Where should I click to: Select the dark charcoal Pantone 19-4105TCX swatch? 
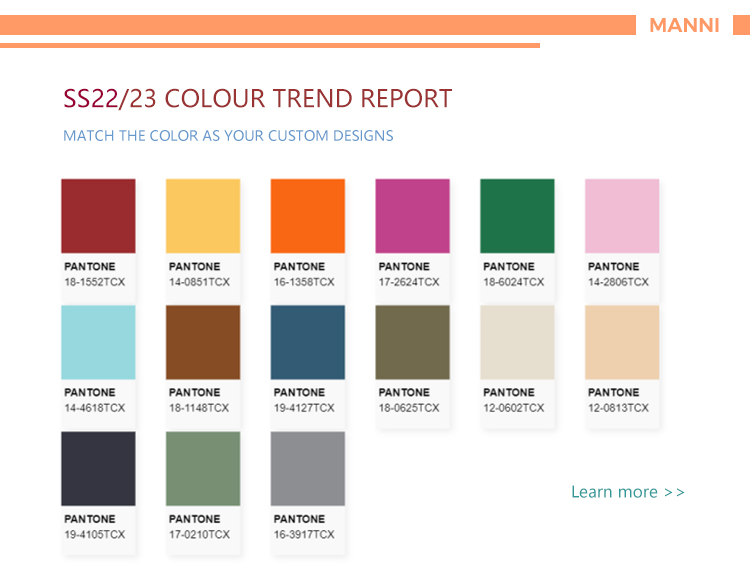click(x=98, y=468)
